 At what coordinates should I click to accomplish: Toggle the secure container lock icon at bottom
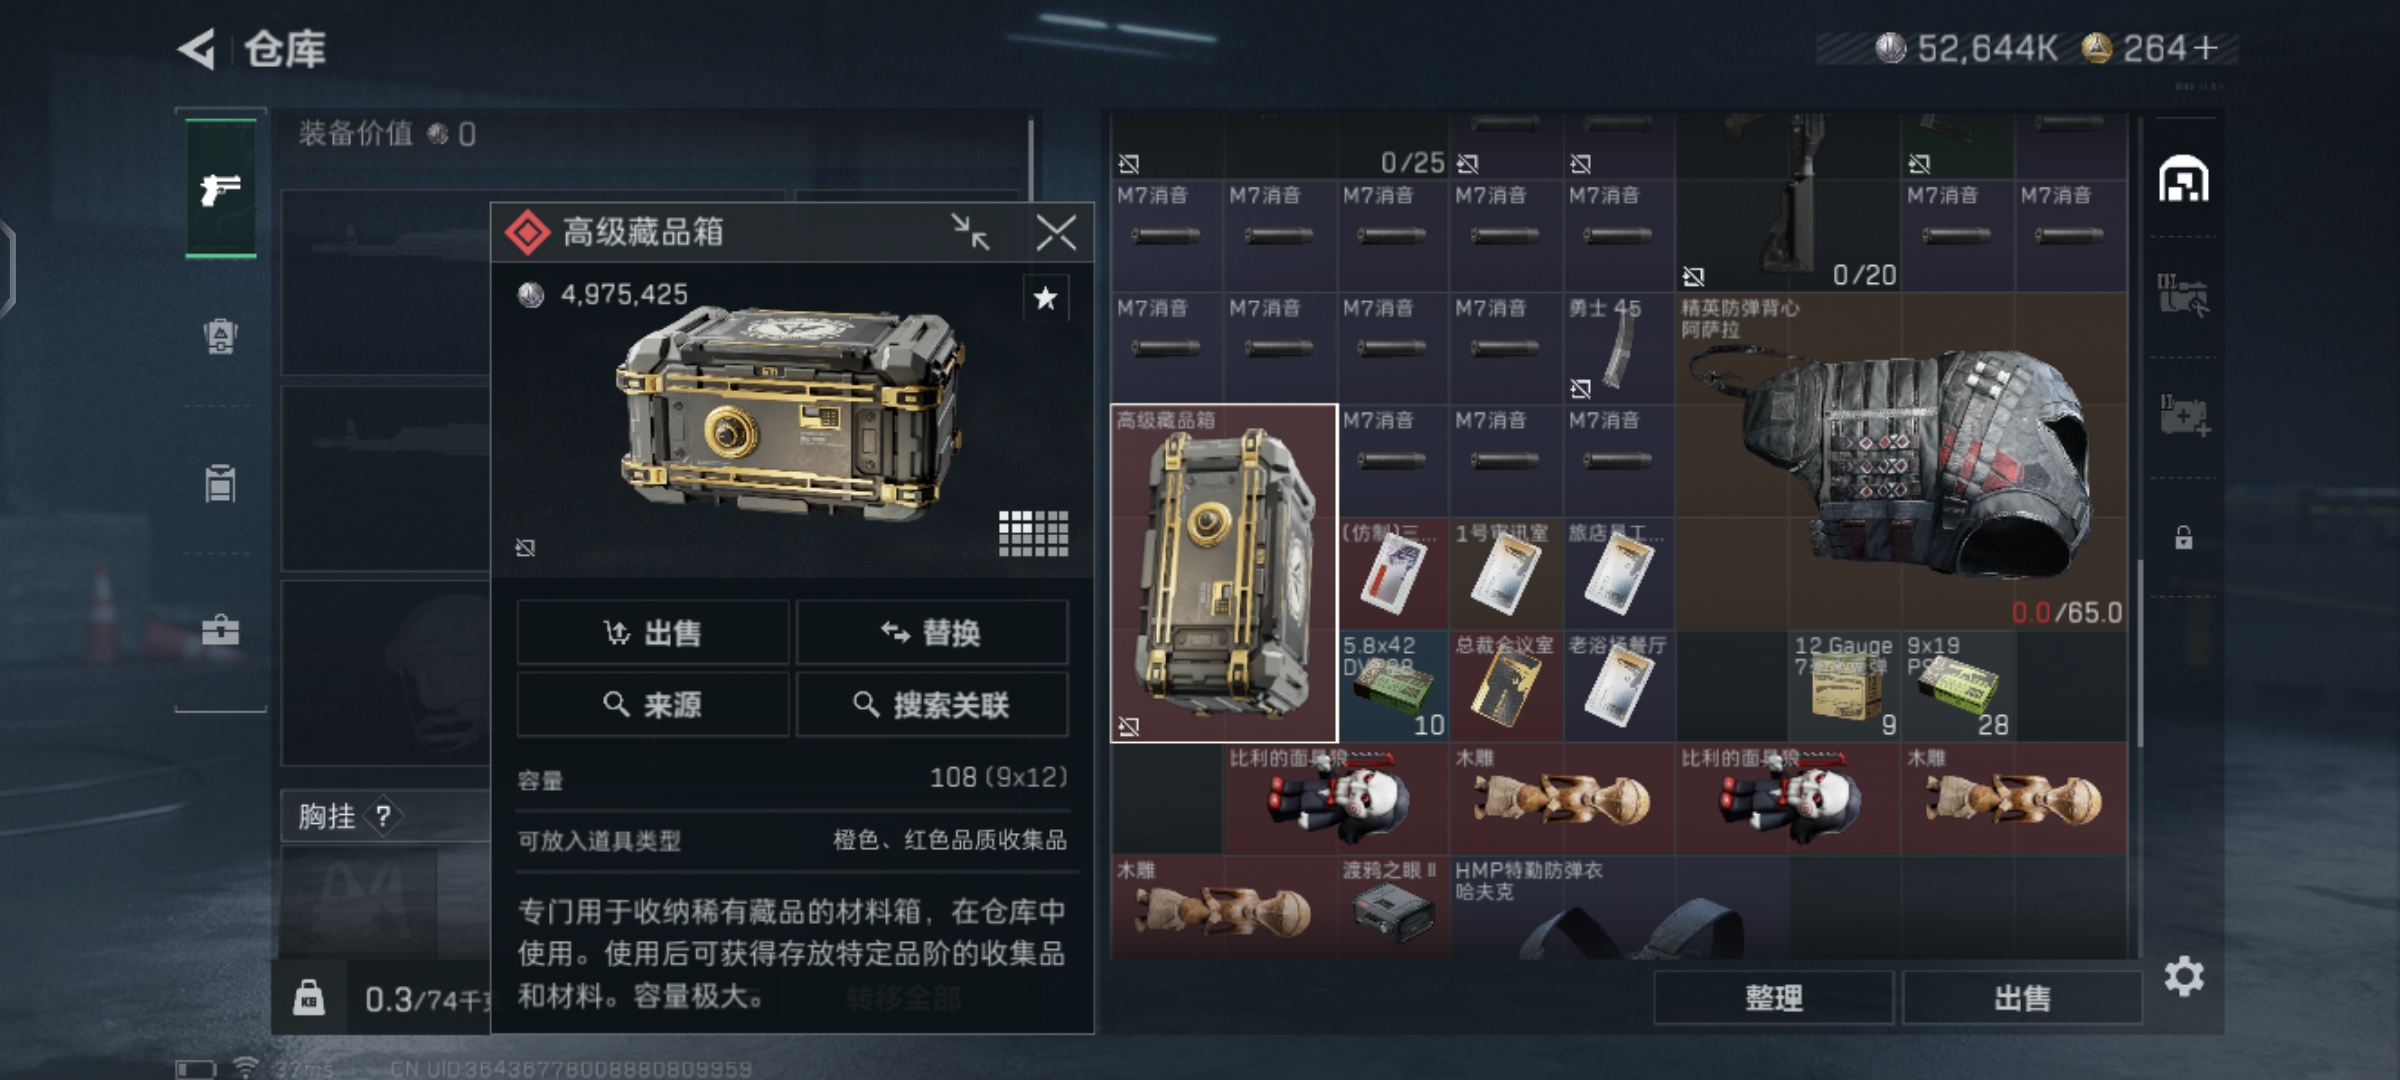[309, 998]
